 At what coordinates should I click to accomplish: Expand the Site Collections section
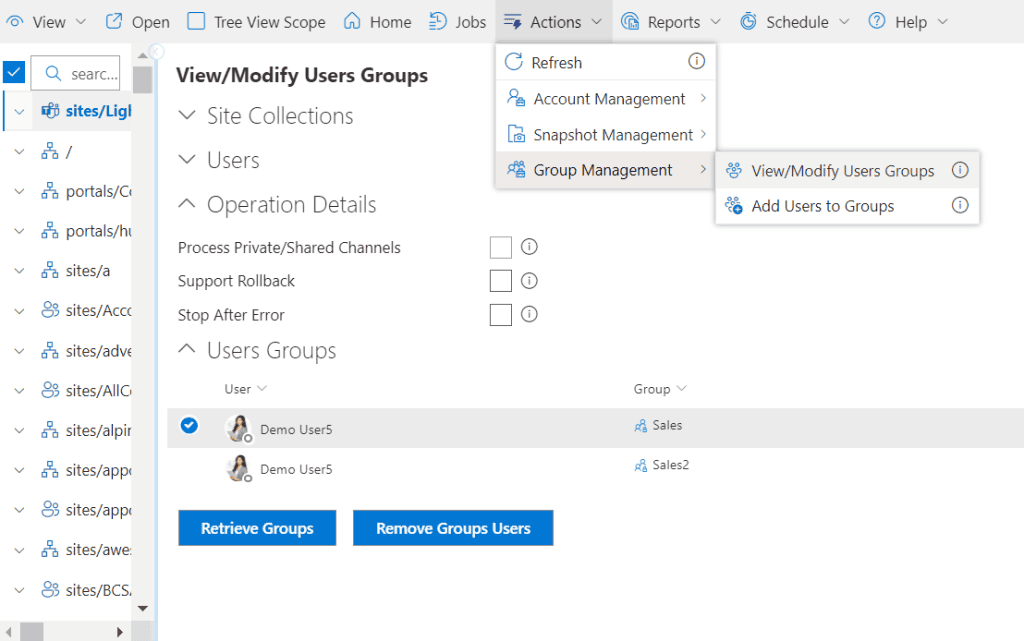click(187, 116)
